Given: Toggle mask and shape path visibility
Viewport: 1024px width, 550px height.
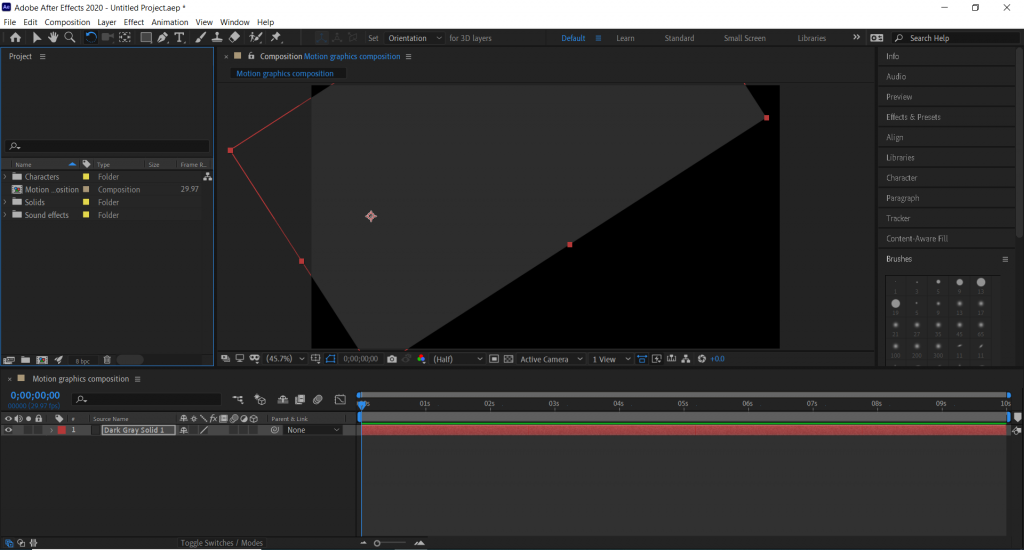Looking at the screenshot, I should click(x=329, y=359).
